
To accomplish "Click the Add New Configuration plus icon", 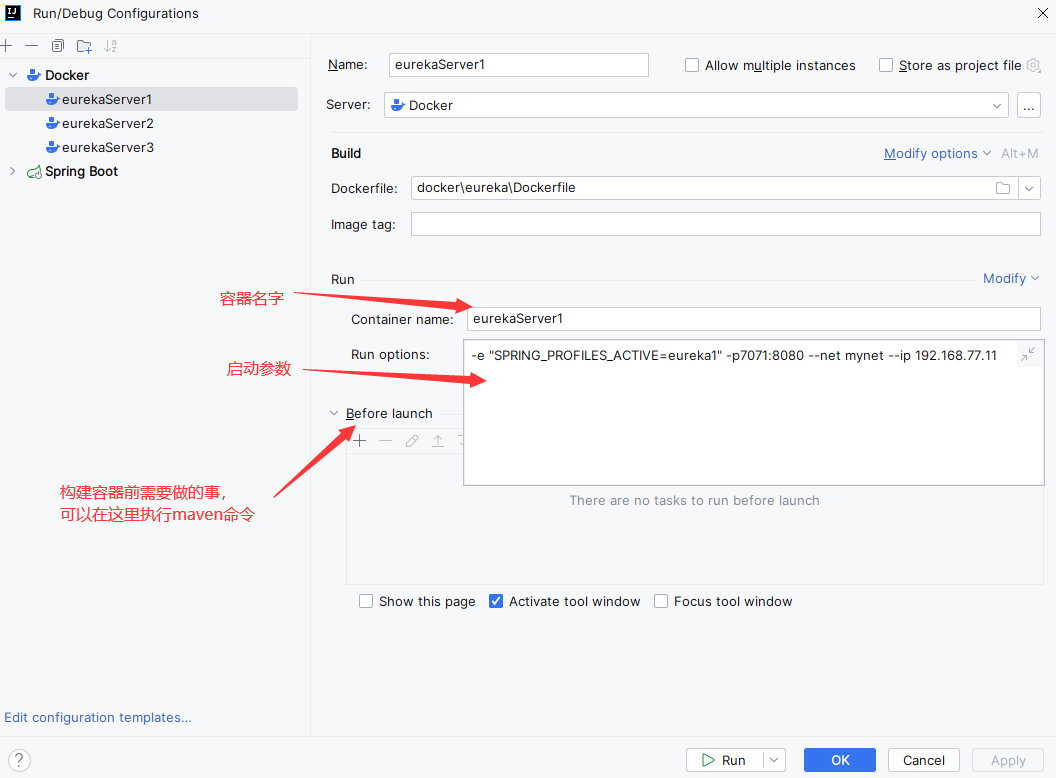I will tap(6, 46).
